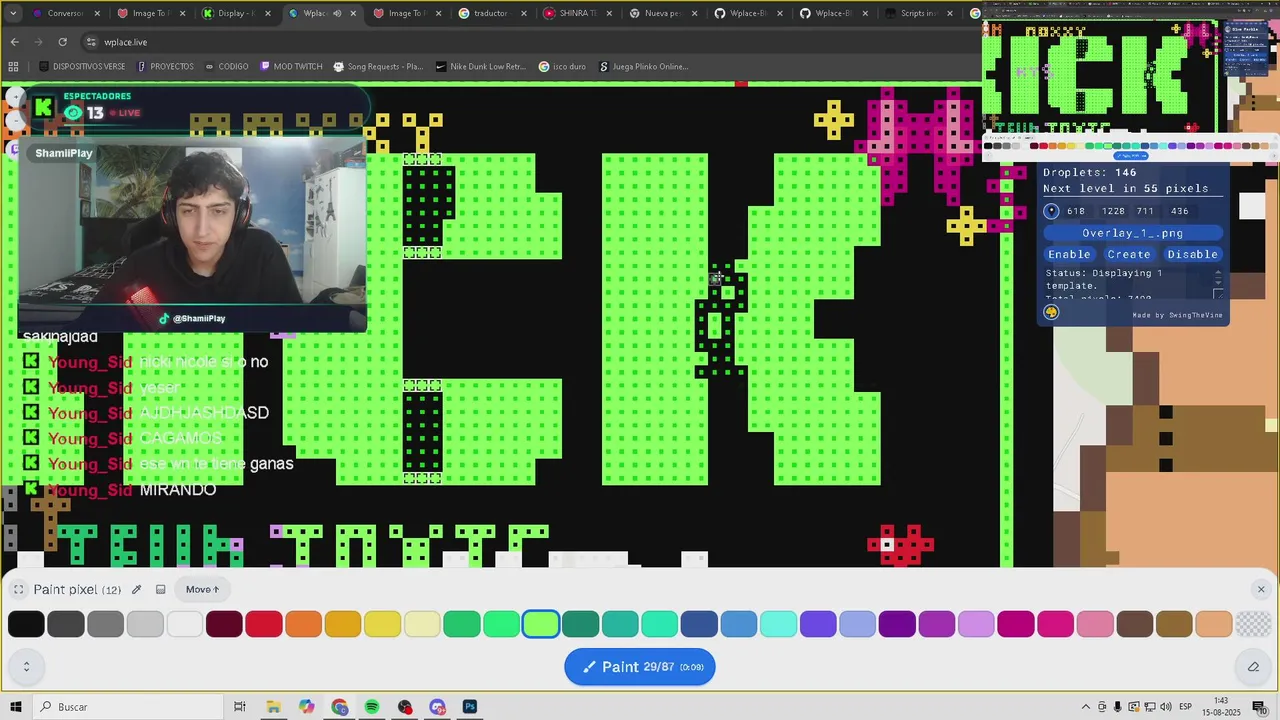Open the browser apps grid icon

coord(14,67)
